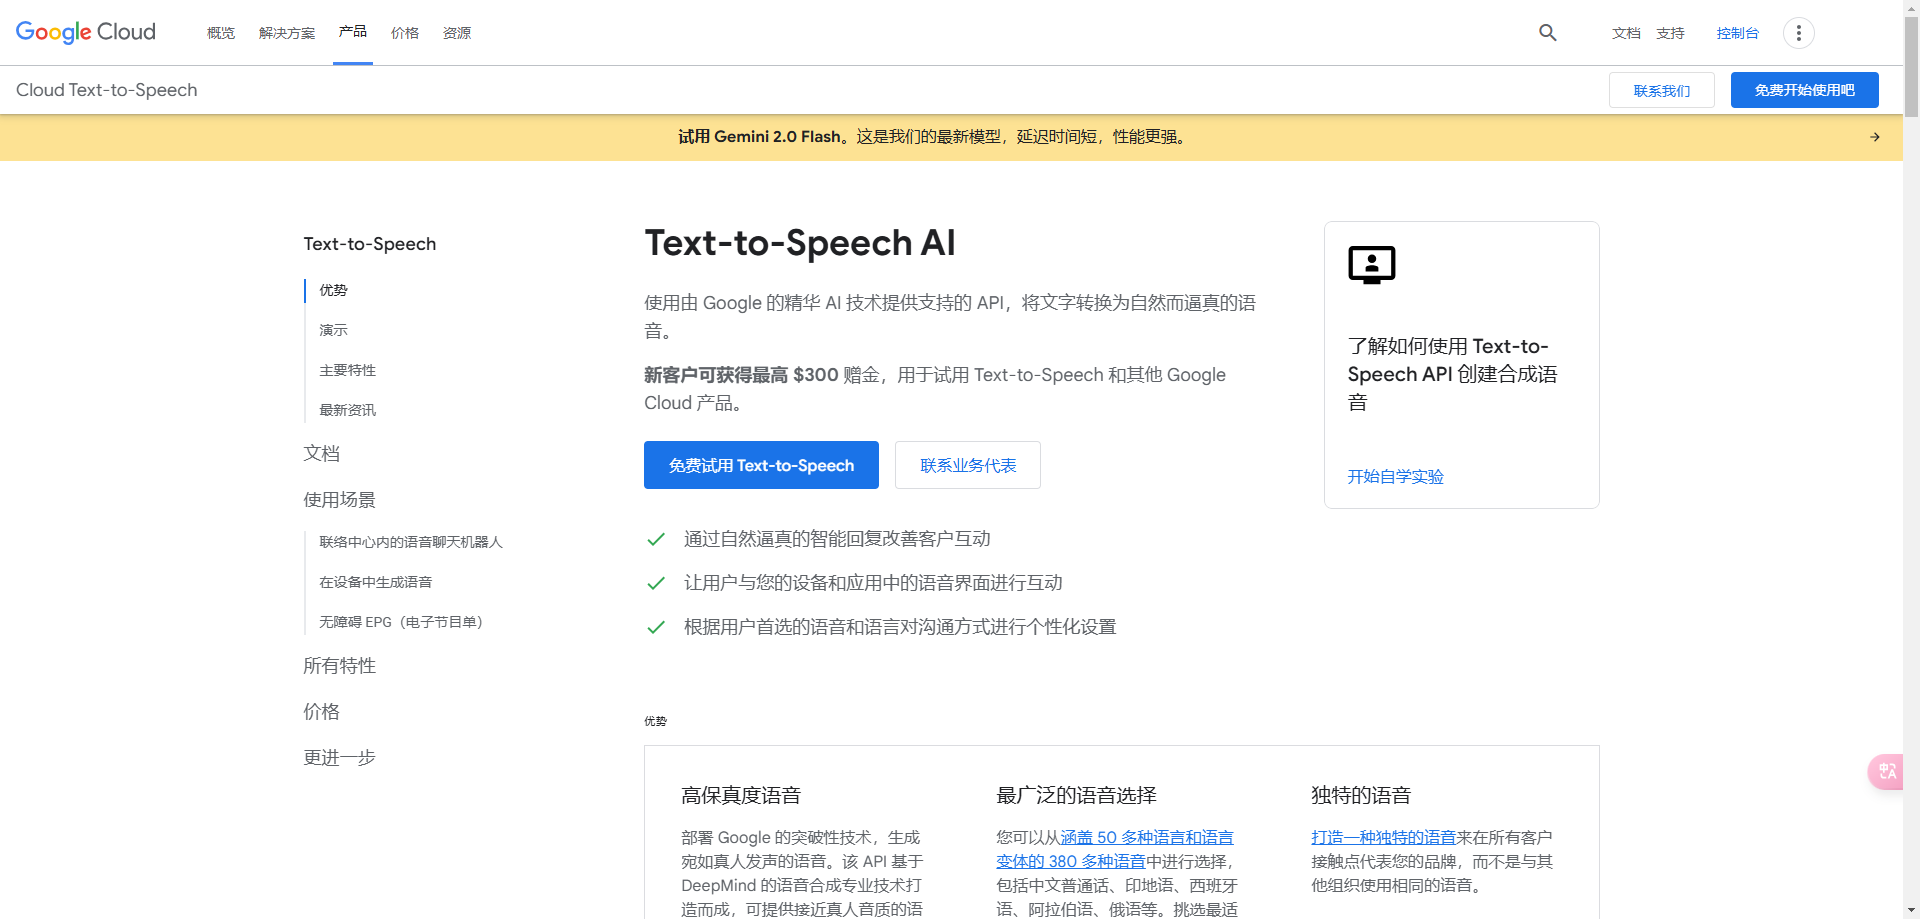
Task: Jump to 主要特性 in sidebar
Action: [x=347, y=370]
